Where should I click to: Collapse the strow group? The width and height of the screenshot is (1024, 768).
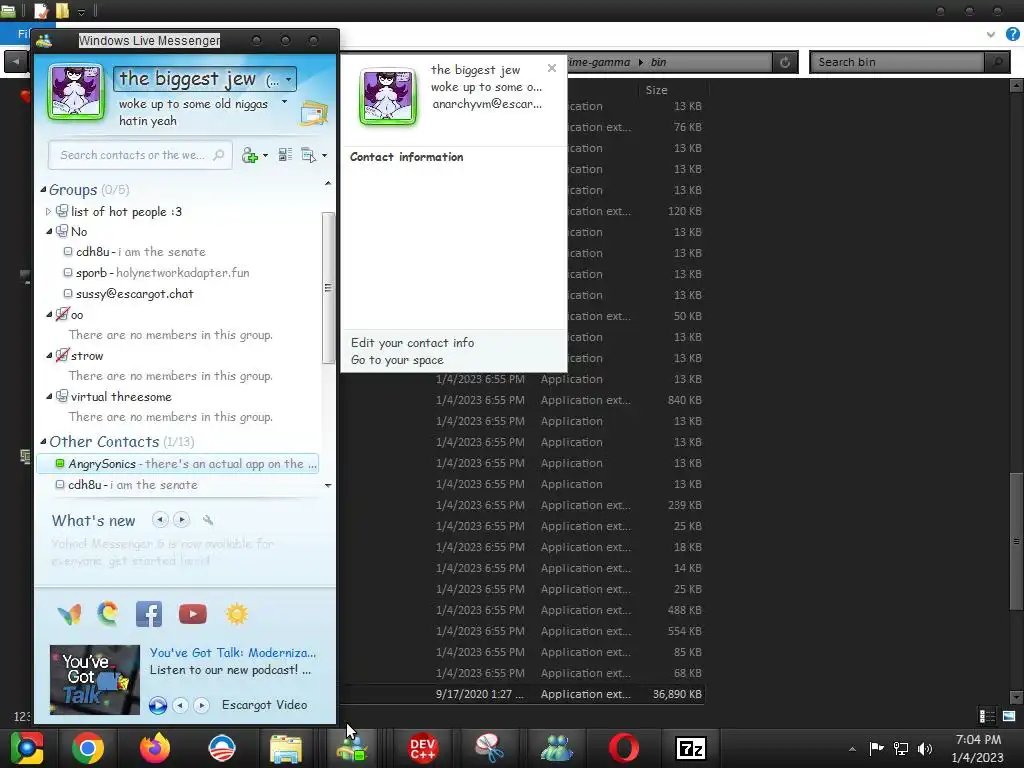tap(49, 356)
